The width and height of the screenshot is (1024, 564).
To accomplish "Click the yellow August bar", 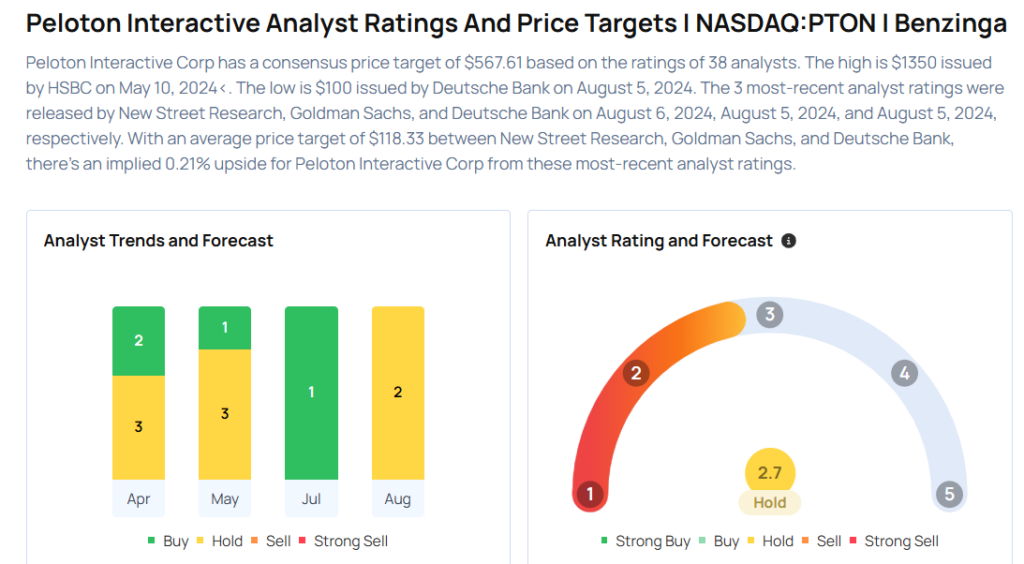I will pyautogui.click(x=397, y=392).
